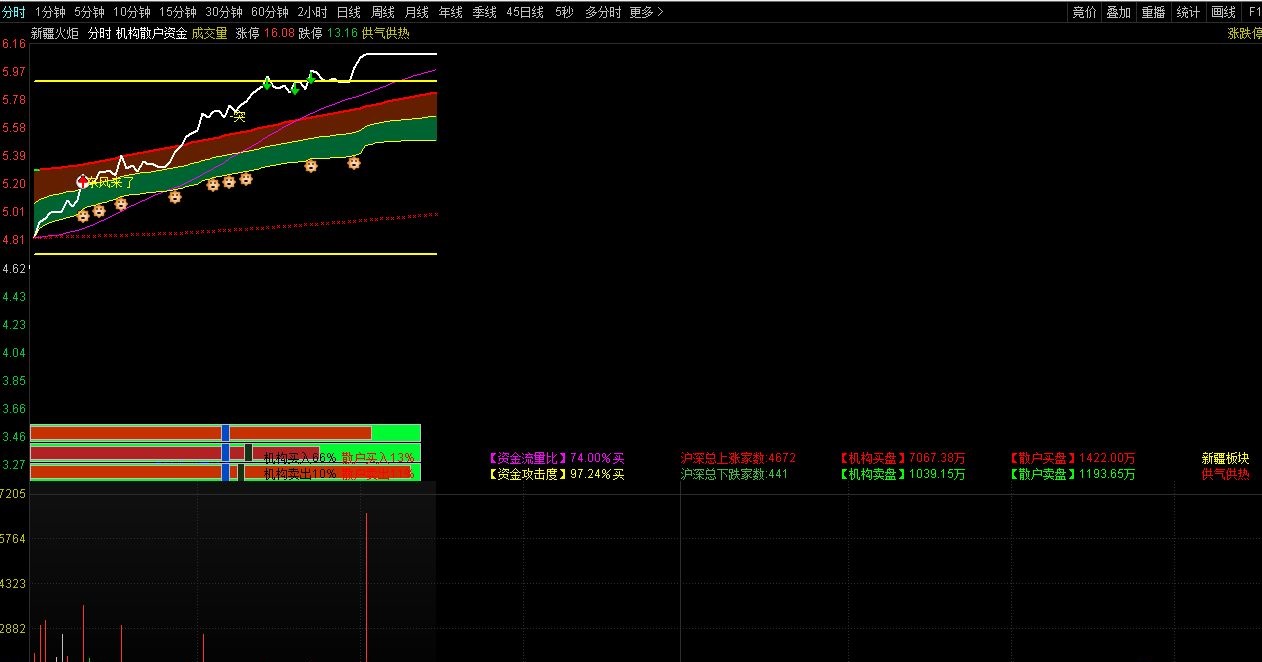
Task: Show the 日线 daily chart
Action: 349,12
